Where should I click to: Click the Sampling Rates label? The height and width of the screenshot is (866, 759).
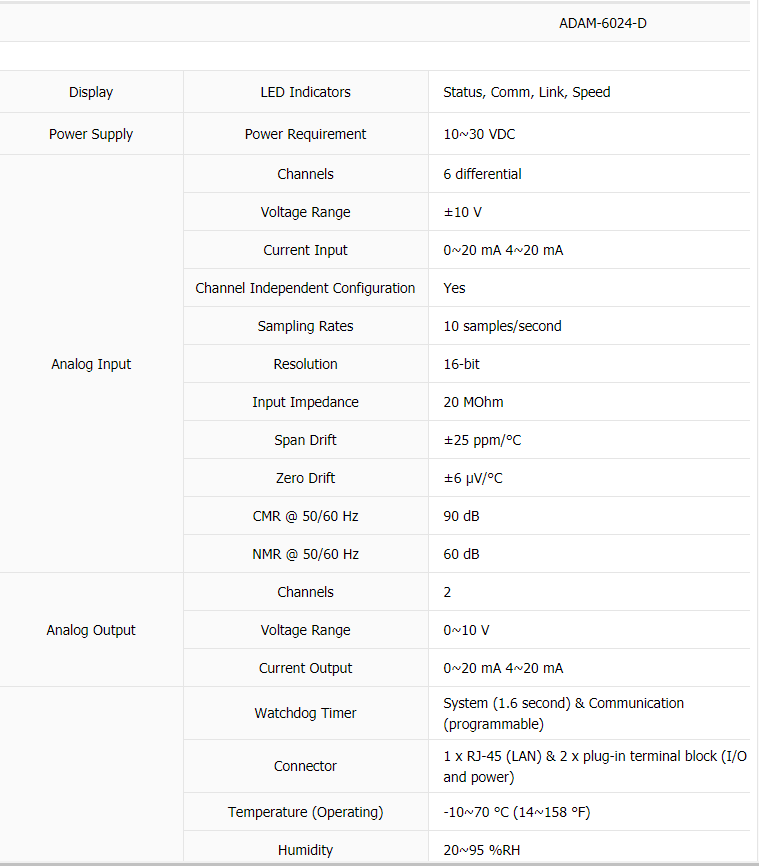(x=305, y=326)
